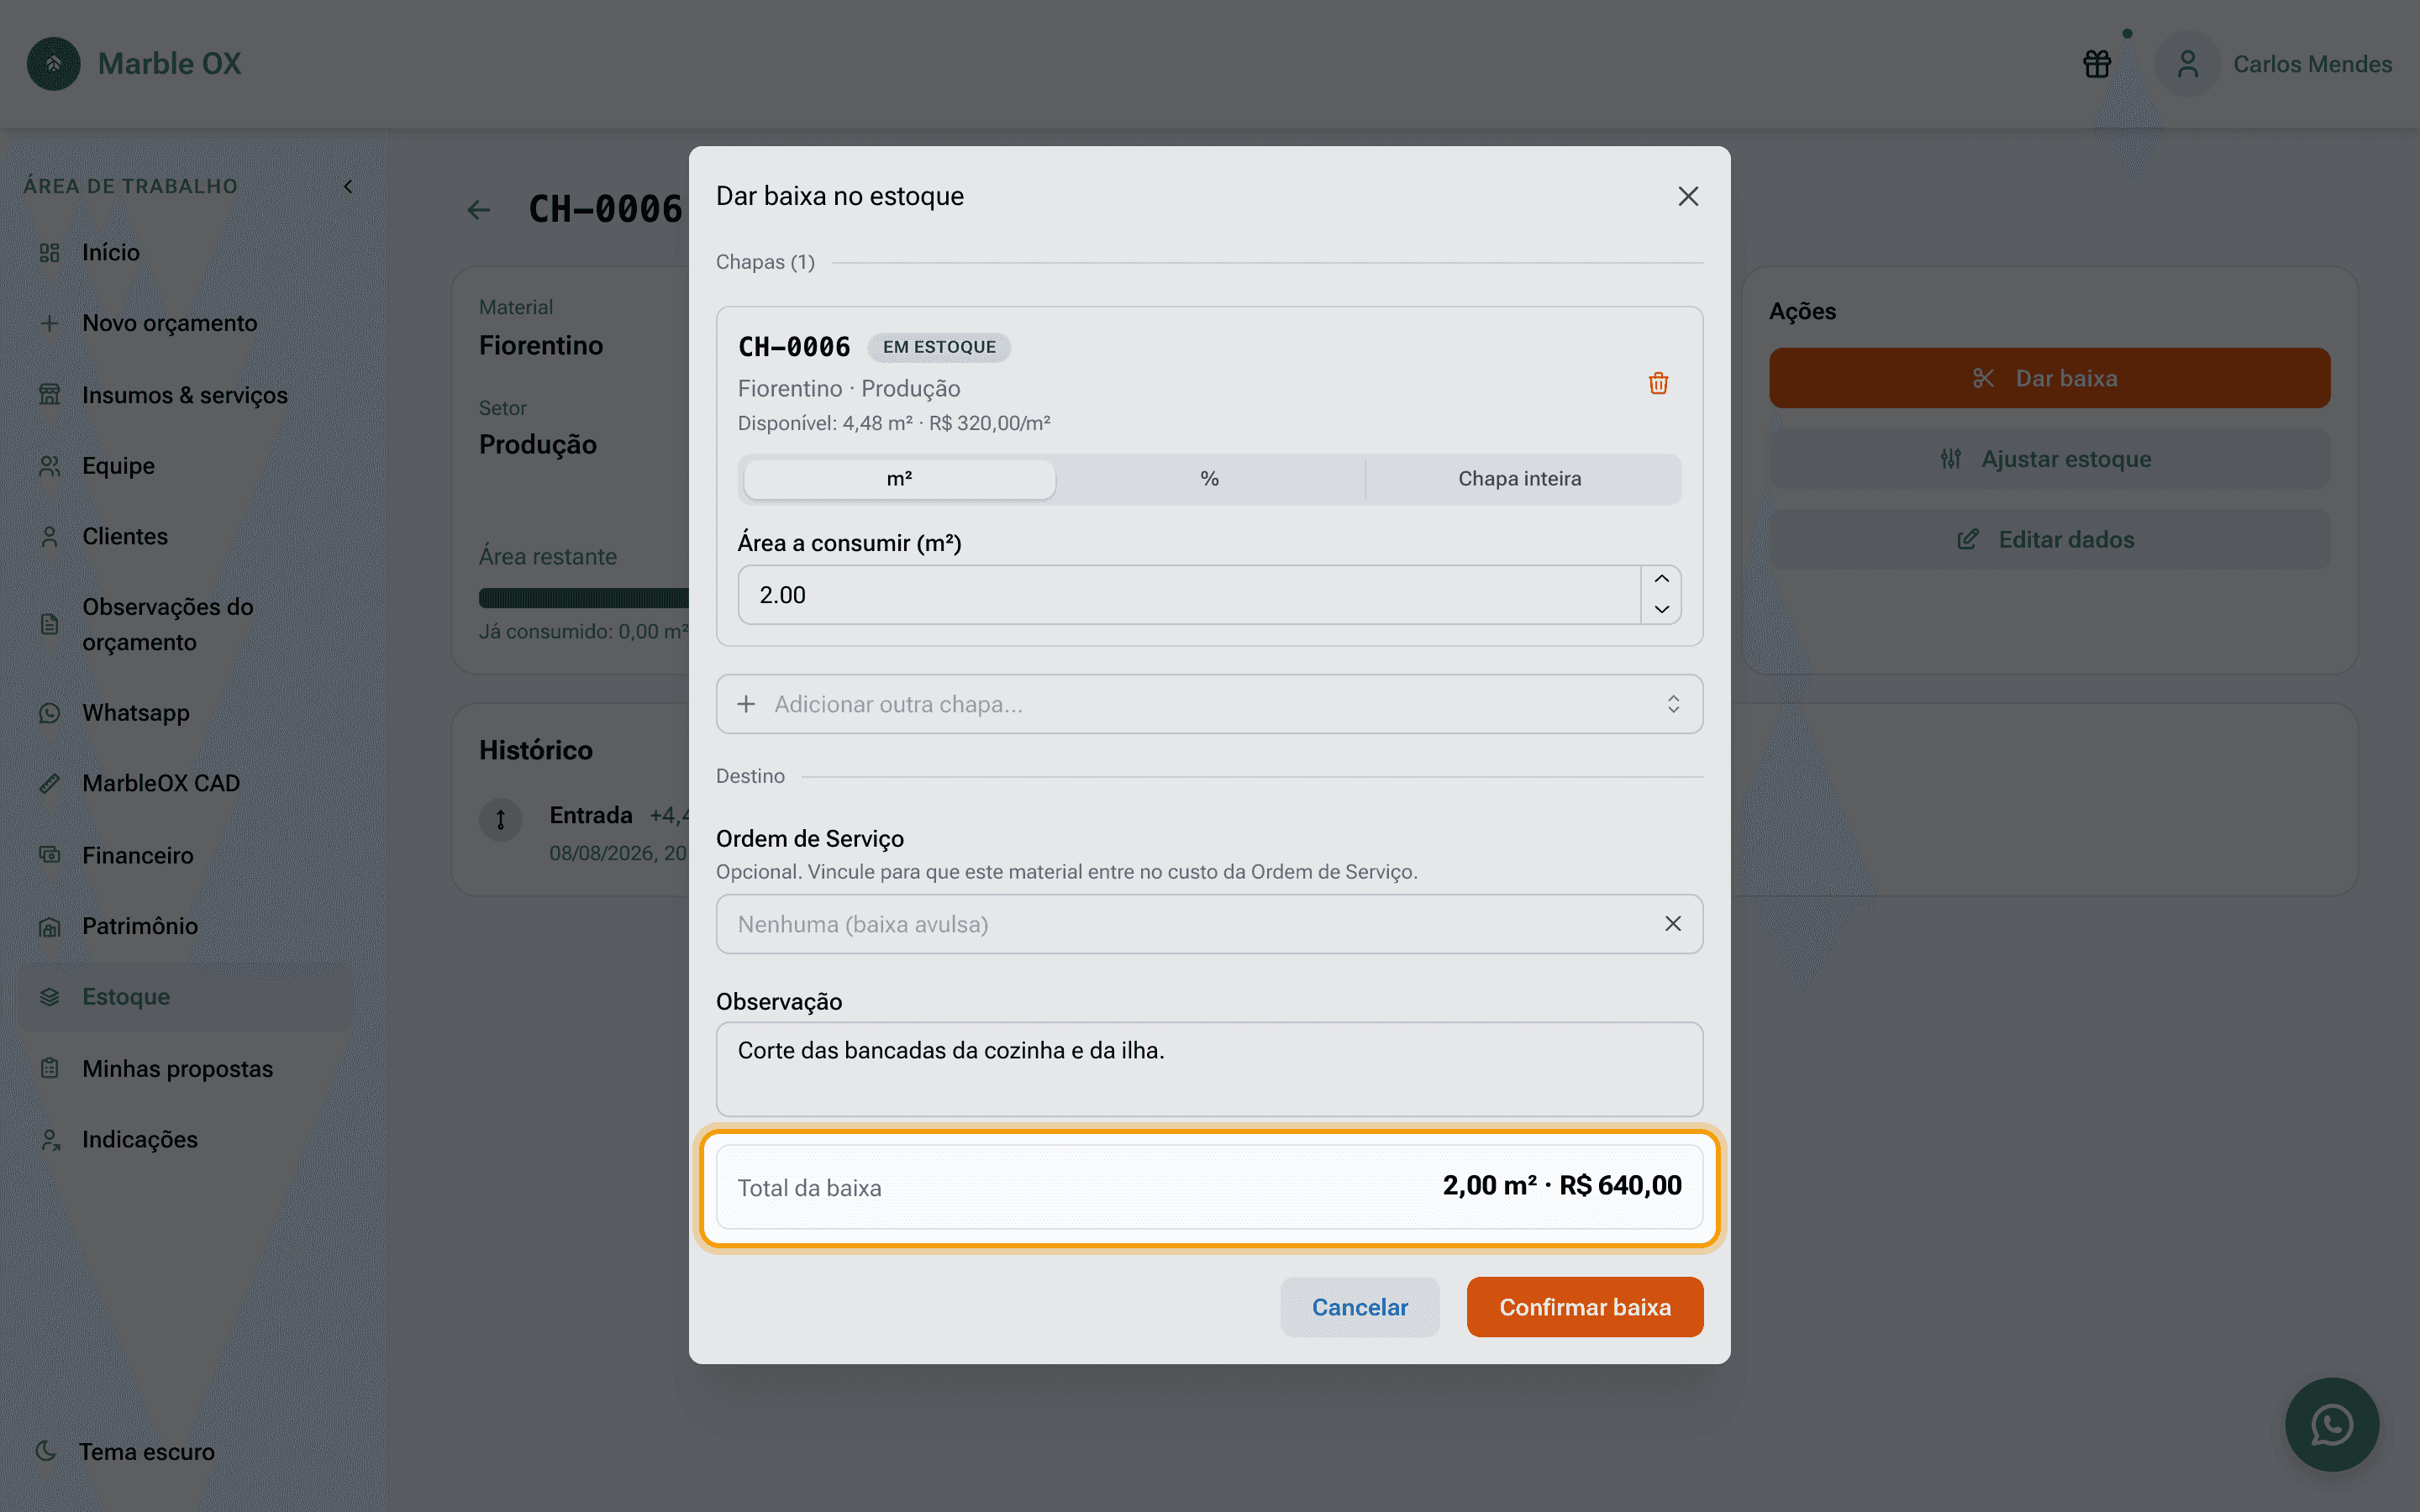
Task: Select the m² consumption mode
Action: pyautogui.click(x=899, y=479)
